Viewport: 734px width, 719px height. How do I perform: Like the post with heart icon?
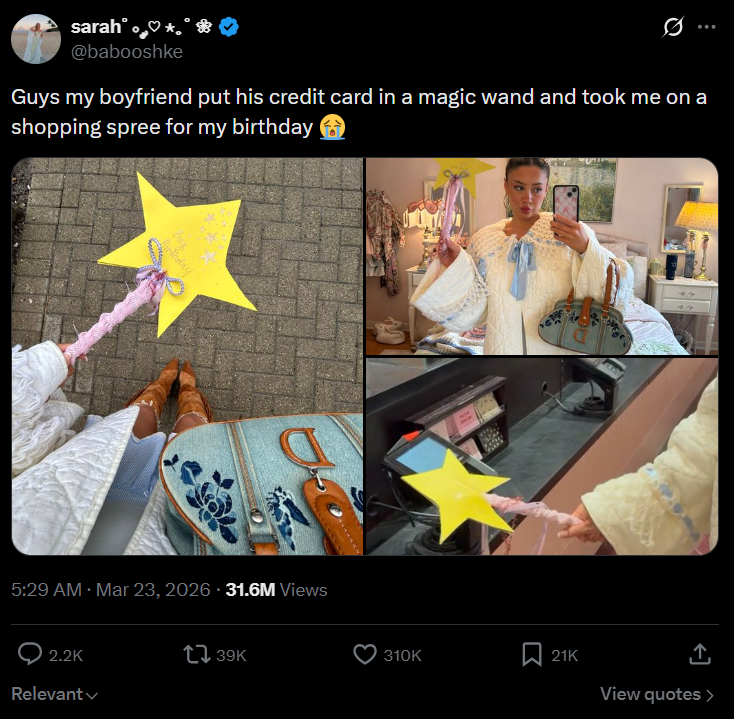365,654
